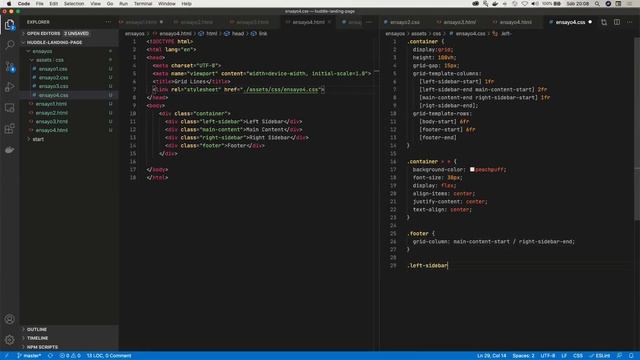Open the Explorer view in activity bar
This screenshot has height=360, width=640.
pyautogui.click(x=10, y=25)
